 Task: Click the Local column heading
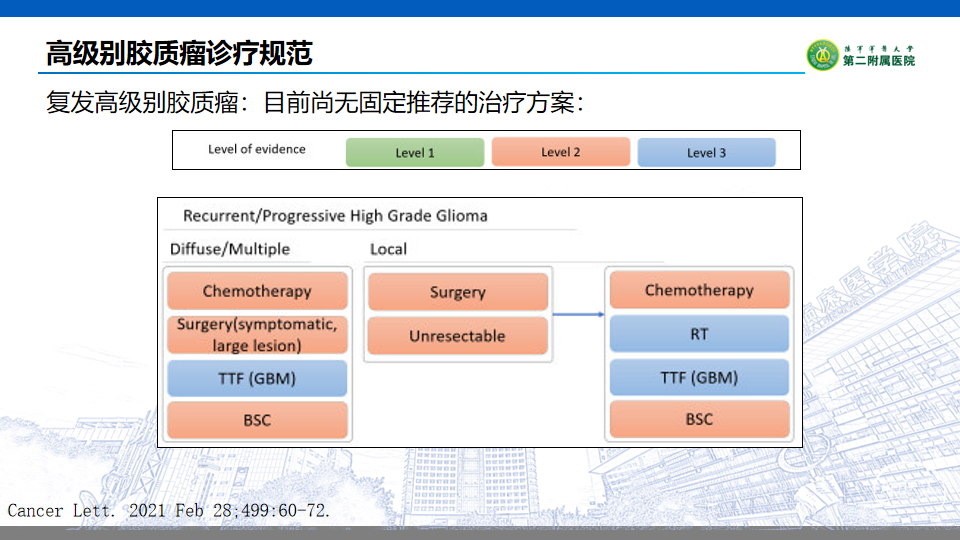tap(388, 249)
